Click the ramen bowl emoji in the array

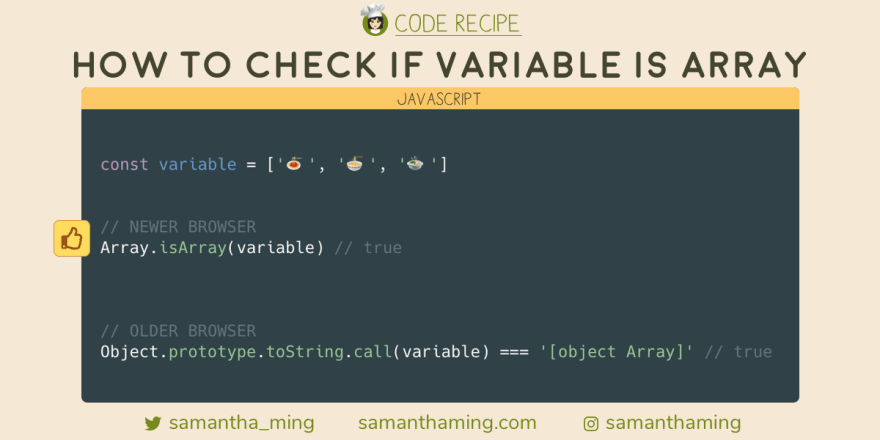[355, 164]
